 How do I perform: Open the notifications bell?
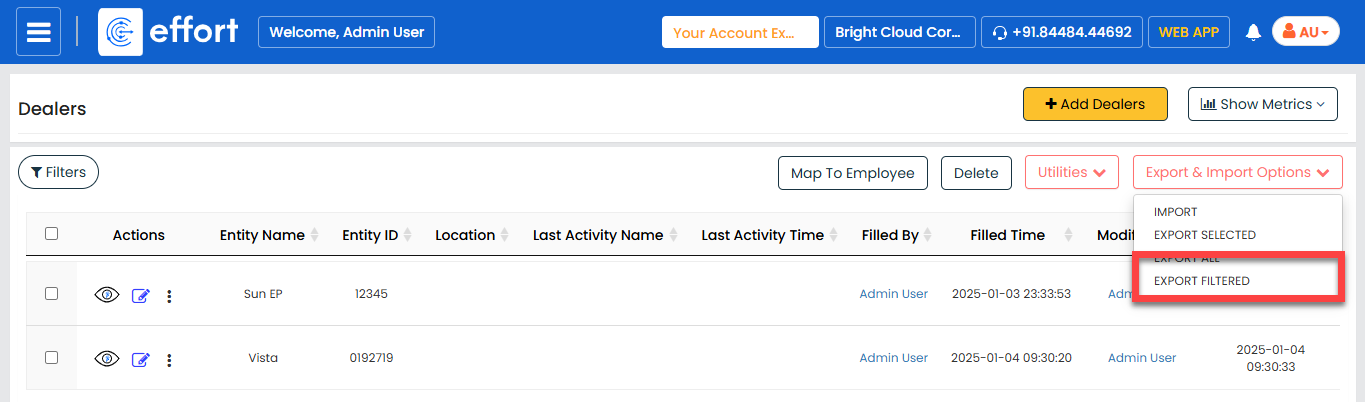coord(1253,32)
